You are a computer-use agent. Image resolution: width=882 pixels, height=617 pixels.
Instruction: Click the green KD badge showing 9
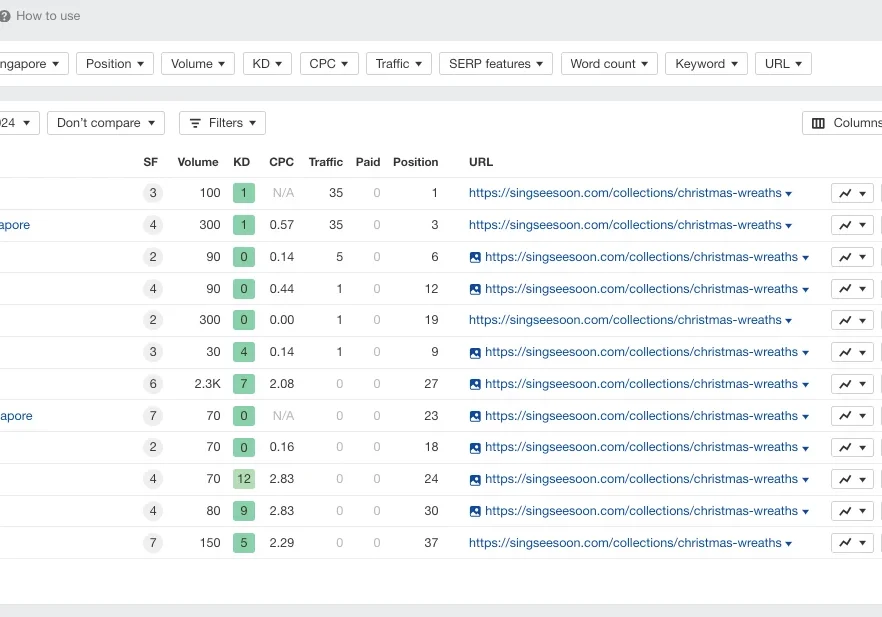[243, 511]
